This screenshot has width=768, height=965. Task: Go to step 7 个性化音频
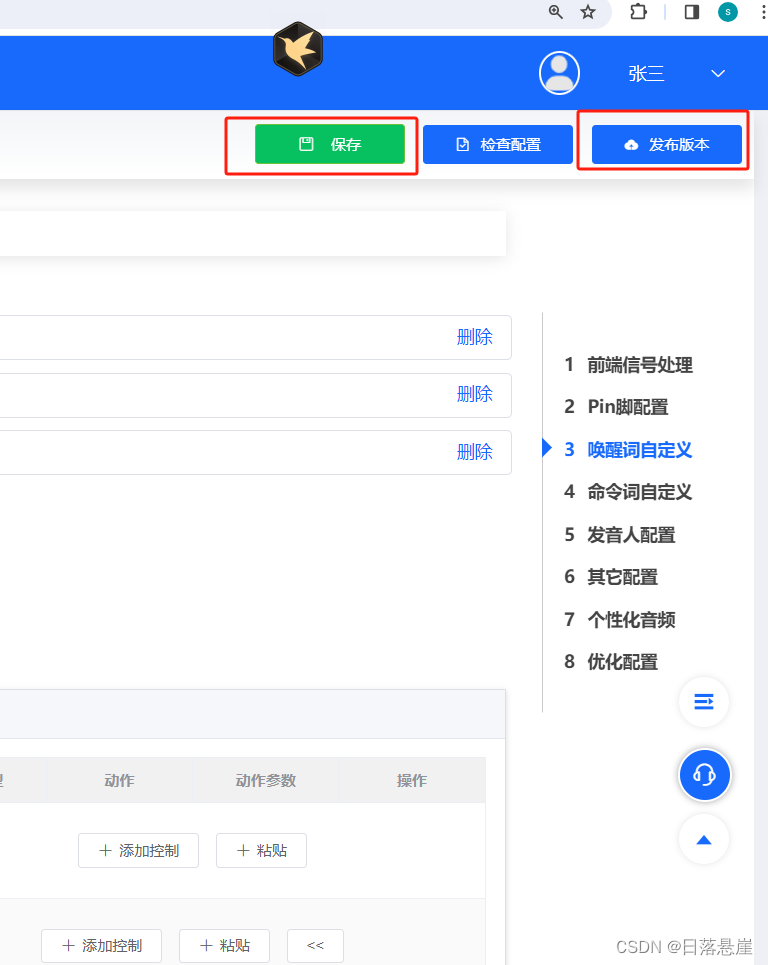pos(620,619)
